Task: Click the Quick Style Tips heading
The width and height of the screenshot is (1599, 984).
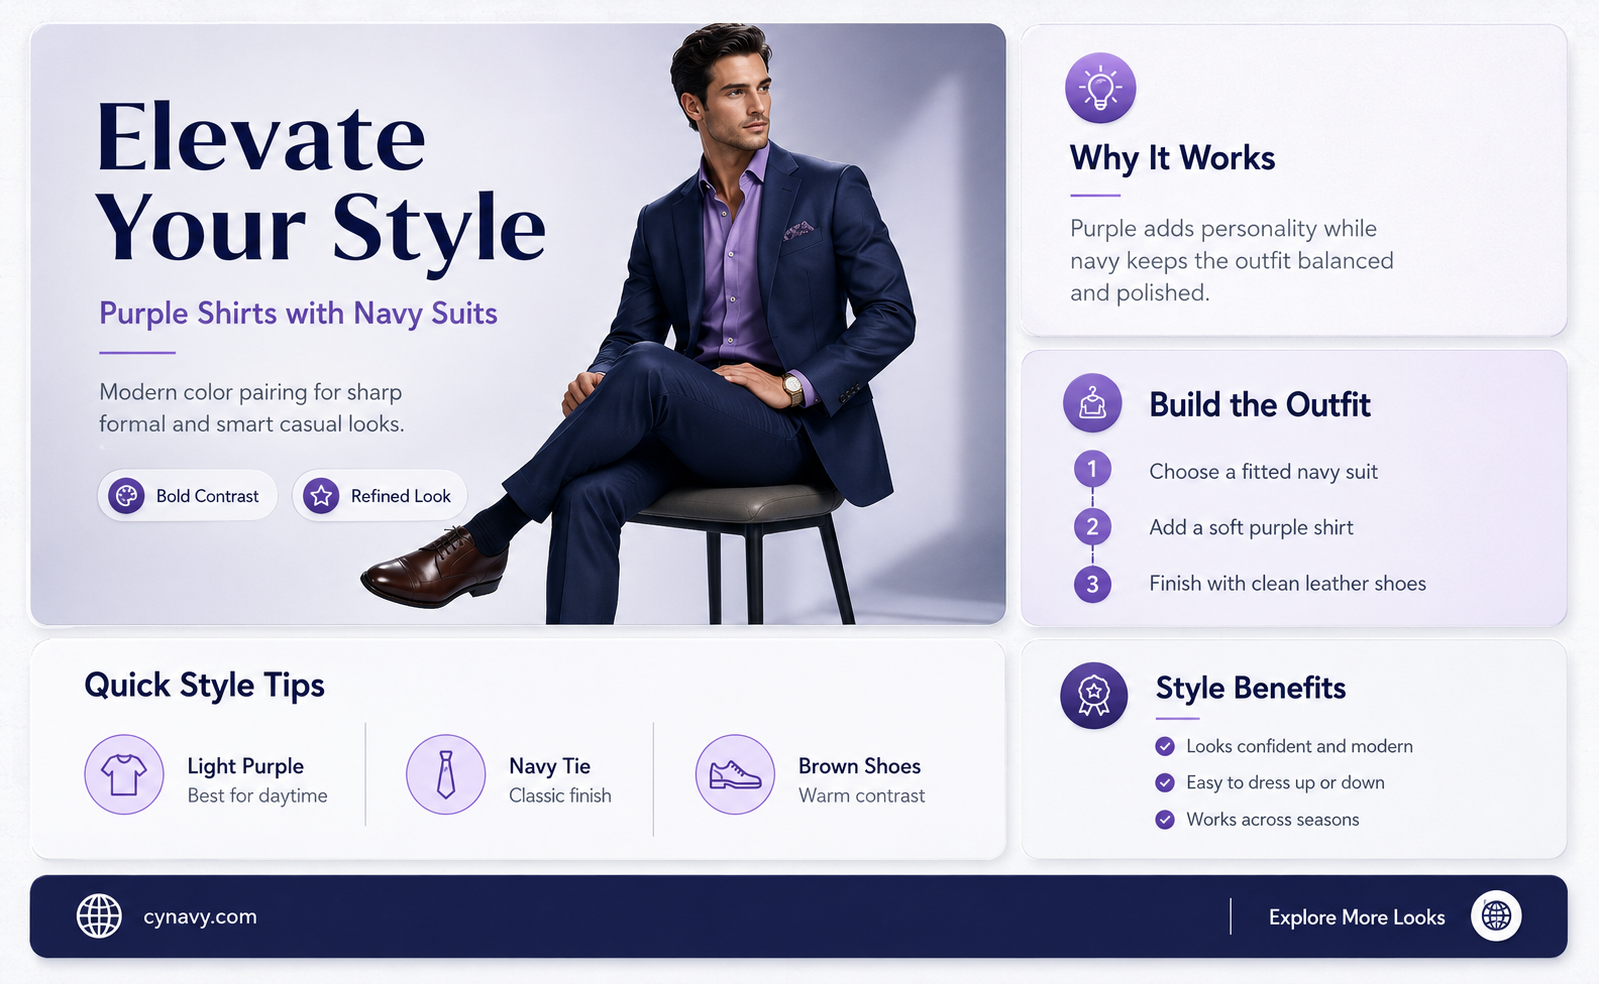Action: (x=204, y=686)
